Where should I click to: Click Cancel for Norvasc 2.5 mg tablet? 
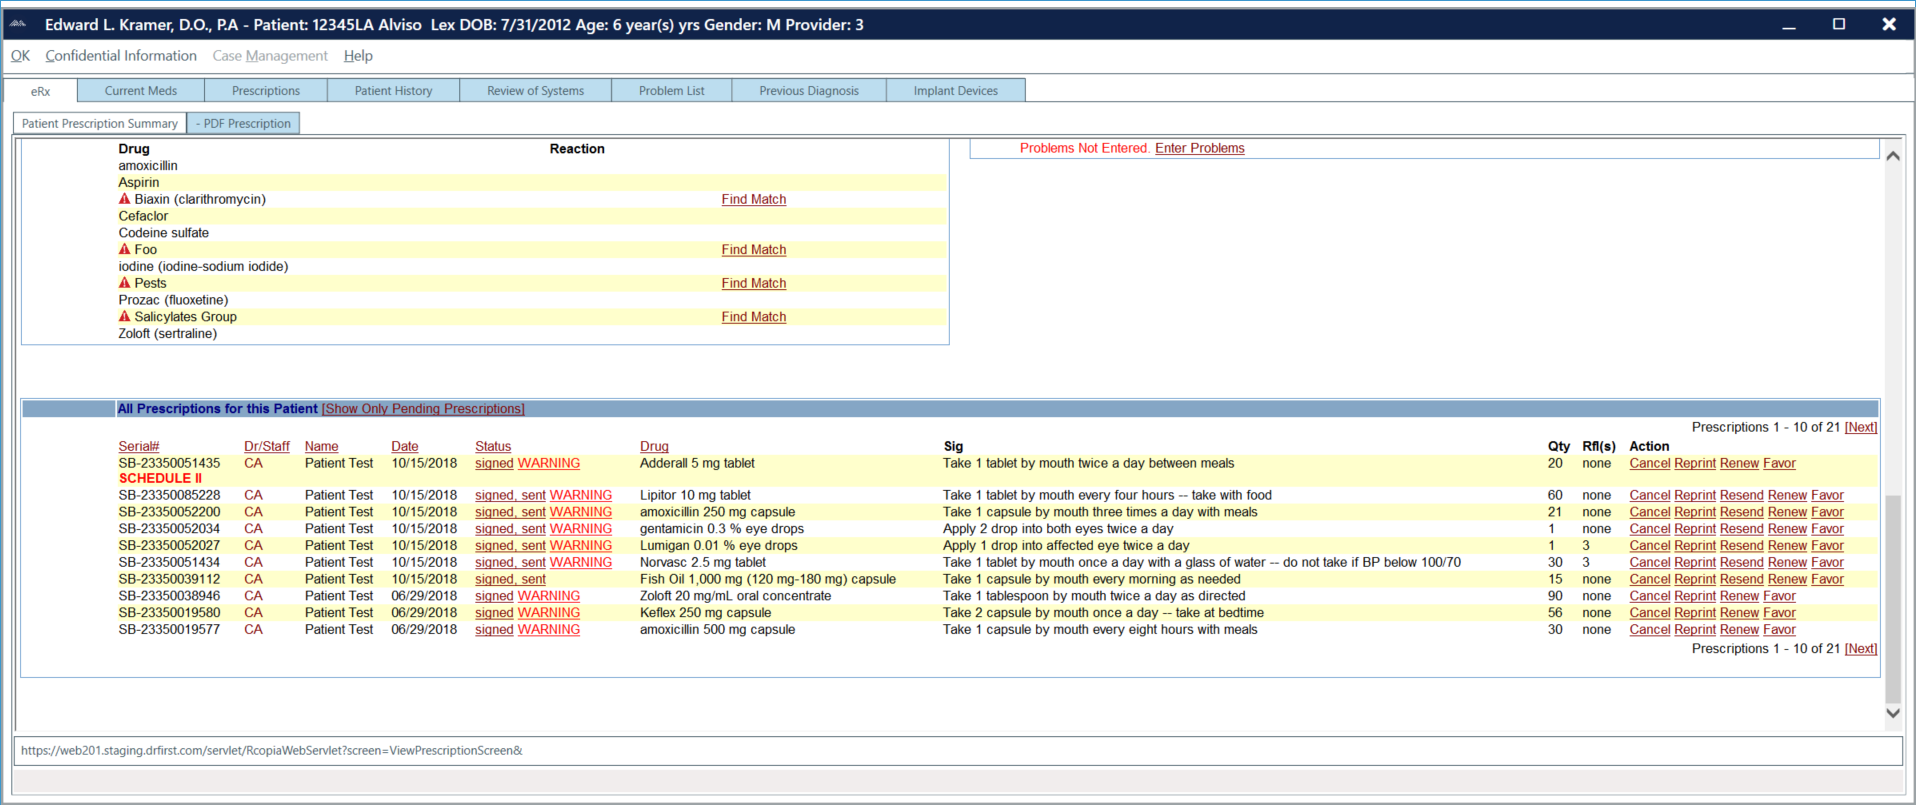click(1650, 562)
